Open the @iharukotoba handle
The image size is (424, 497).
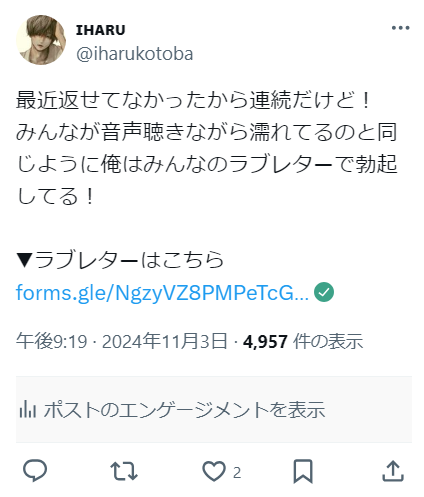(x=135, y=54)
